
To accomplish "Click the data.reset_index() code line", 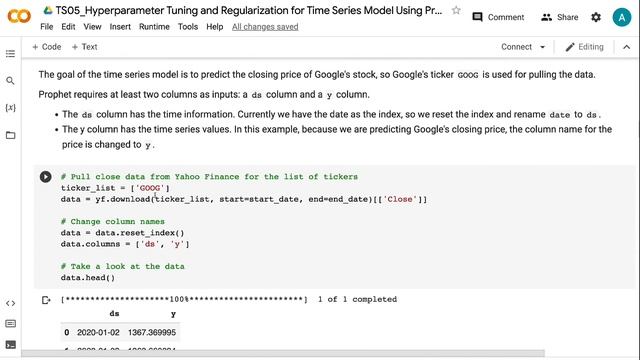I will click(x=122, y=233).
